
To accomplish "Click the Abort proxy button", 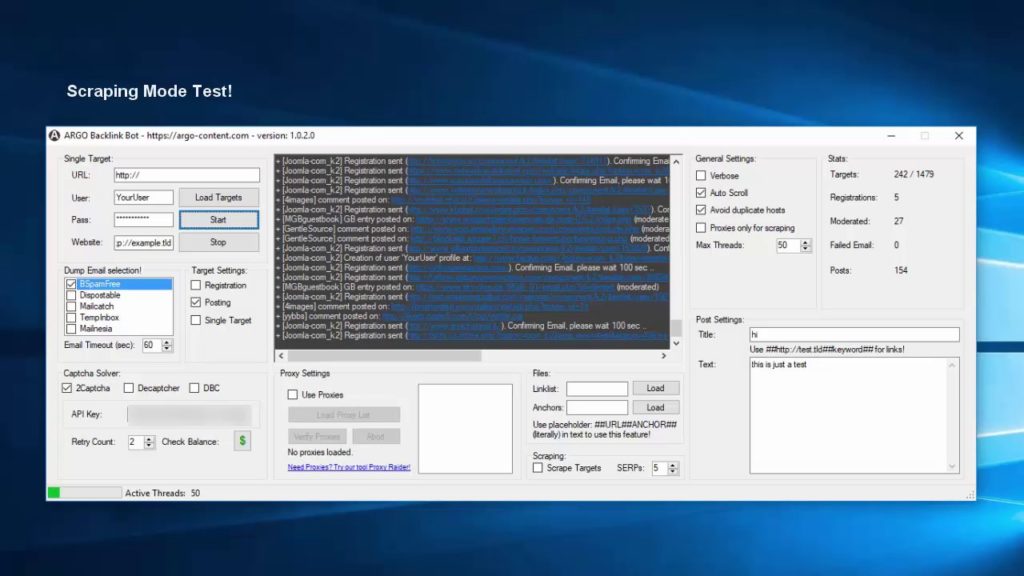I will [x=376, y=436].
